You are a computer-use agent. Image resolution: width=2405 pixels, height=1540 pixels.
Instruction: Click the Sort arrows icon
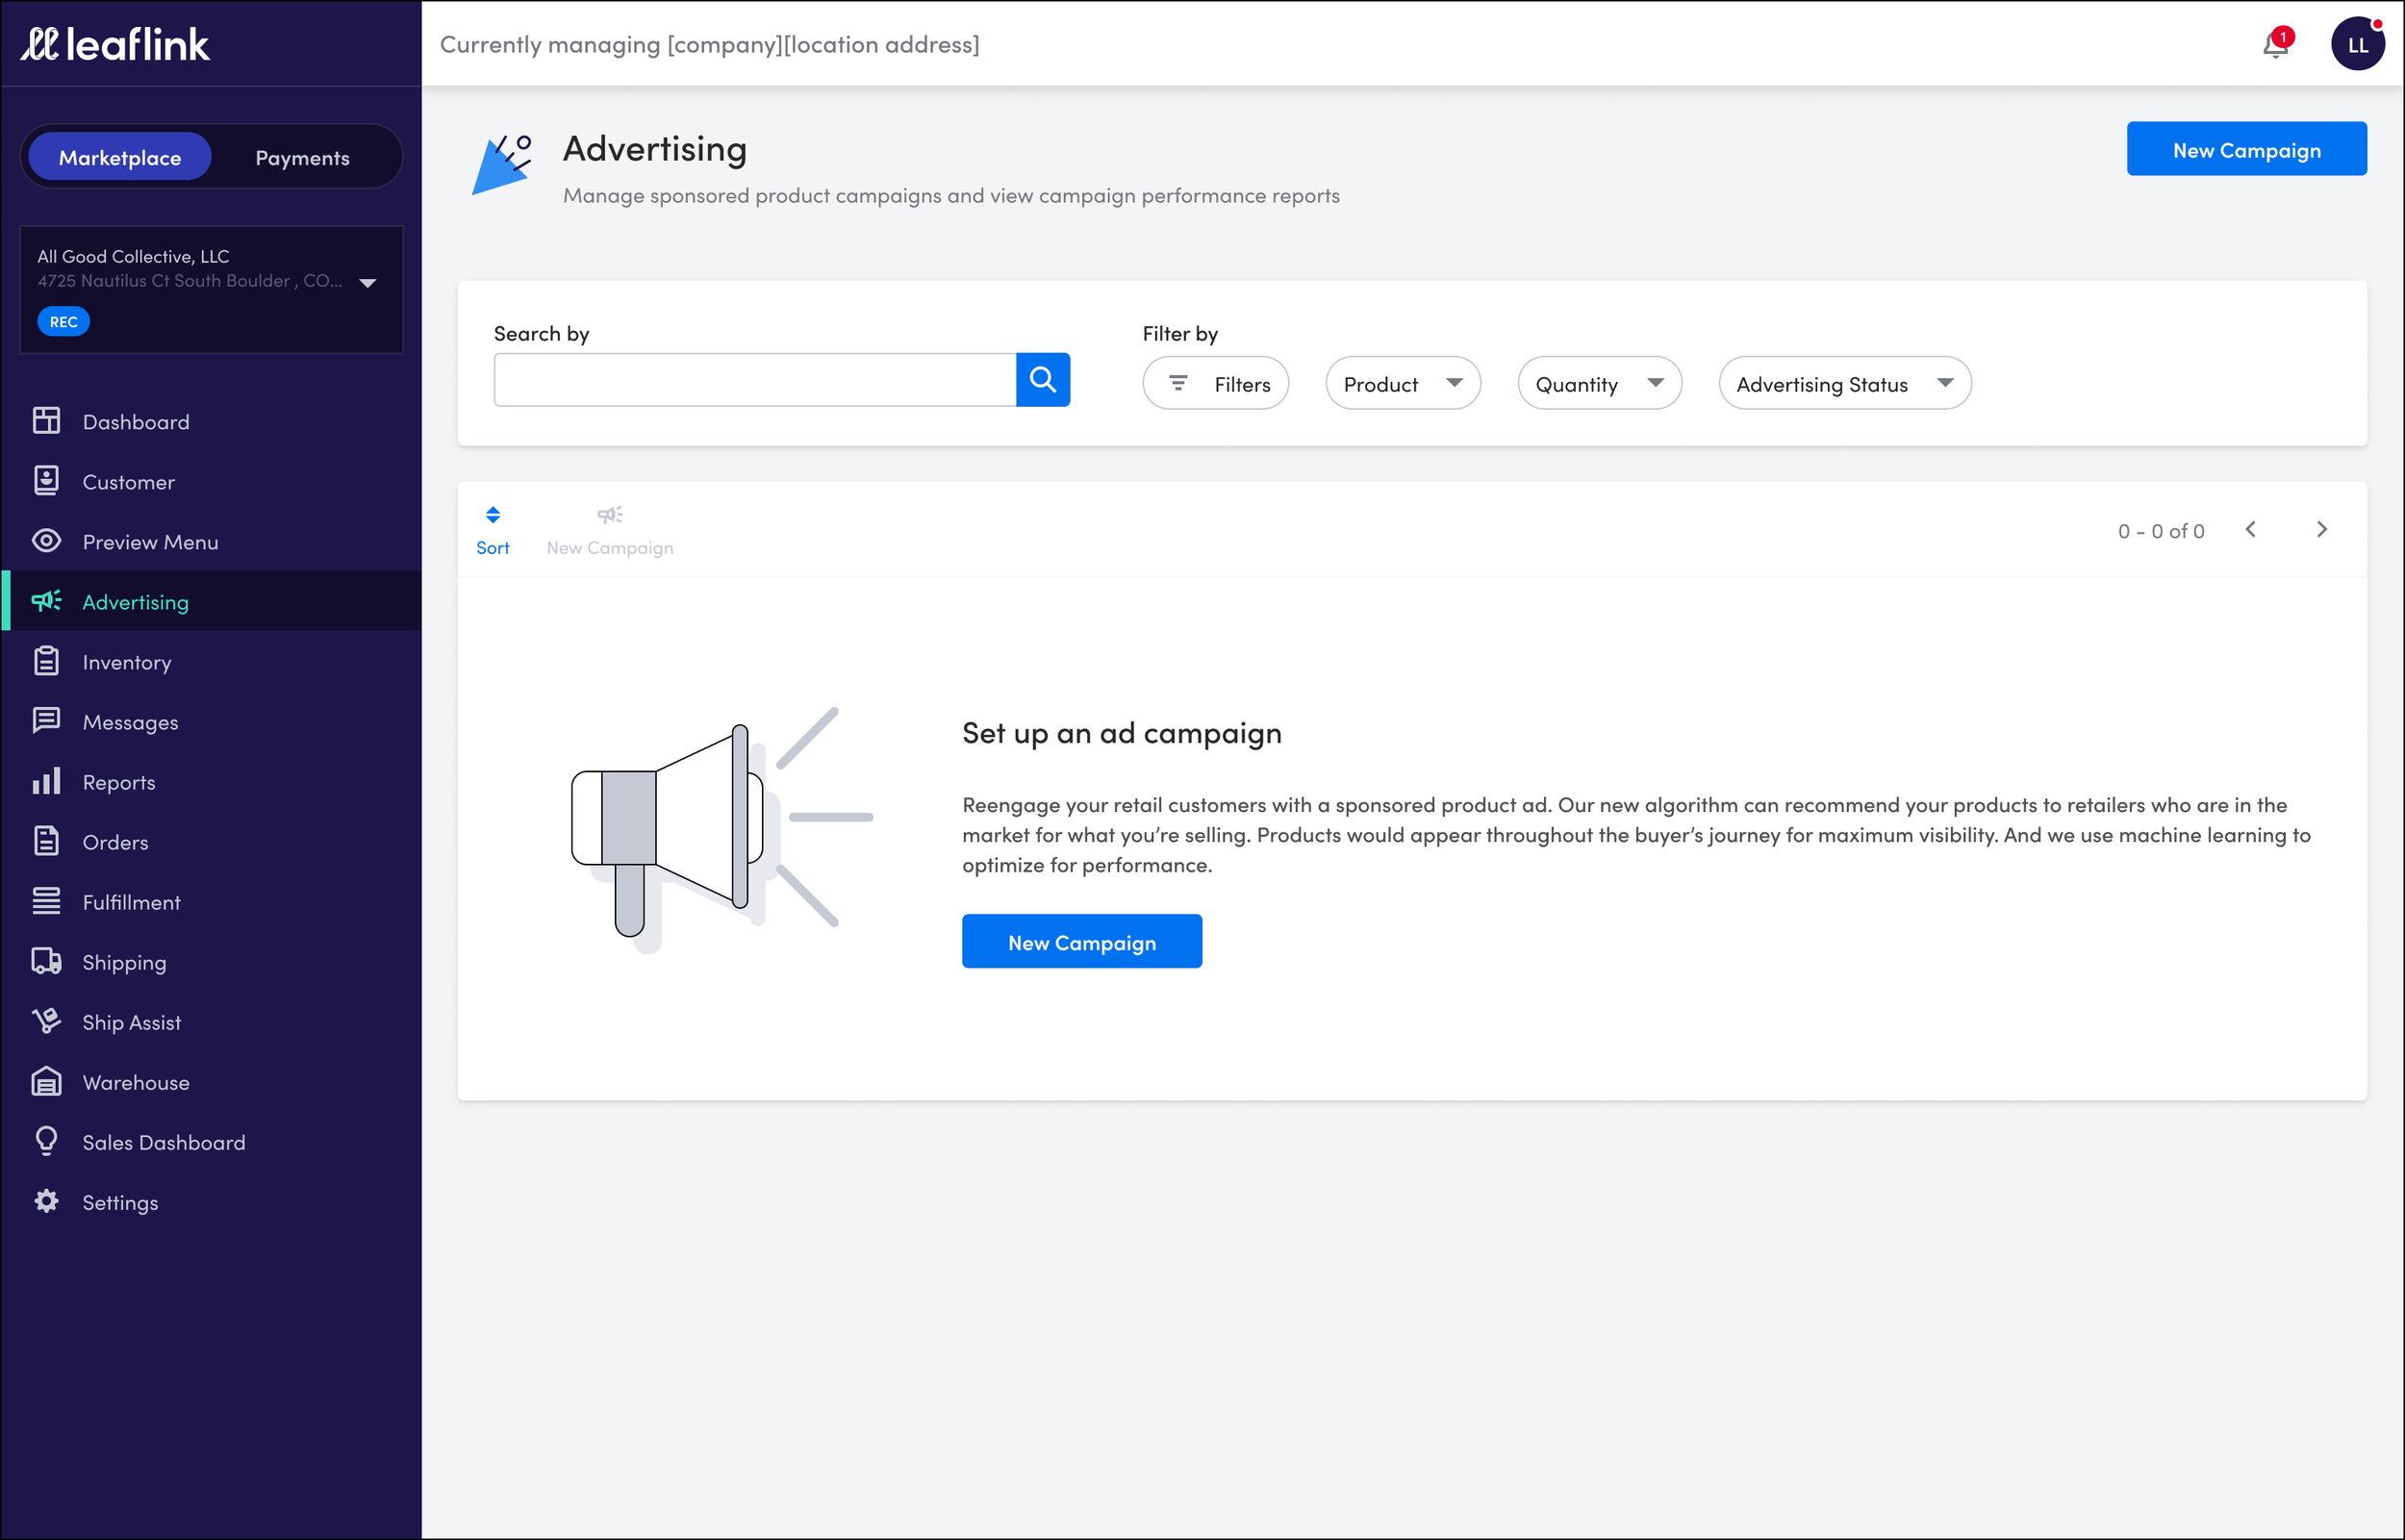(493, 515)
